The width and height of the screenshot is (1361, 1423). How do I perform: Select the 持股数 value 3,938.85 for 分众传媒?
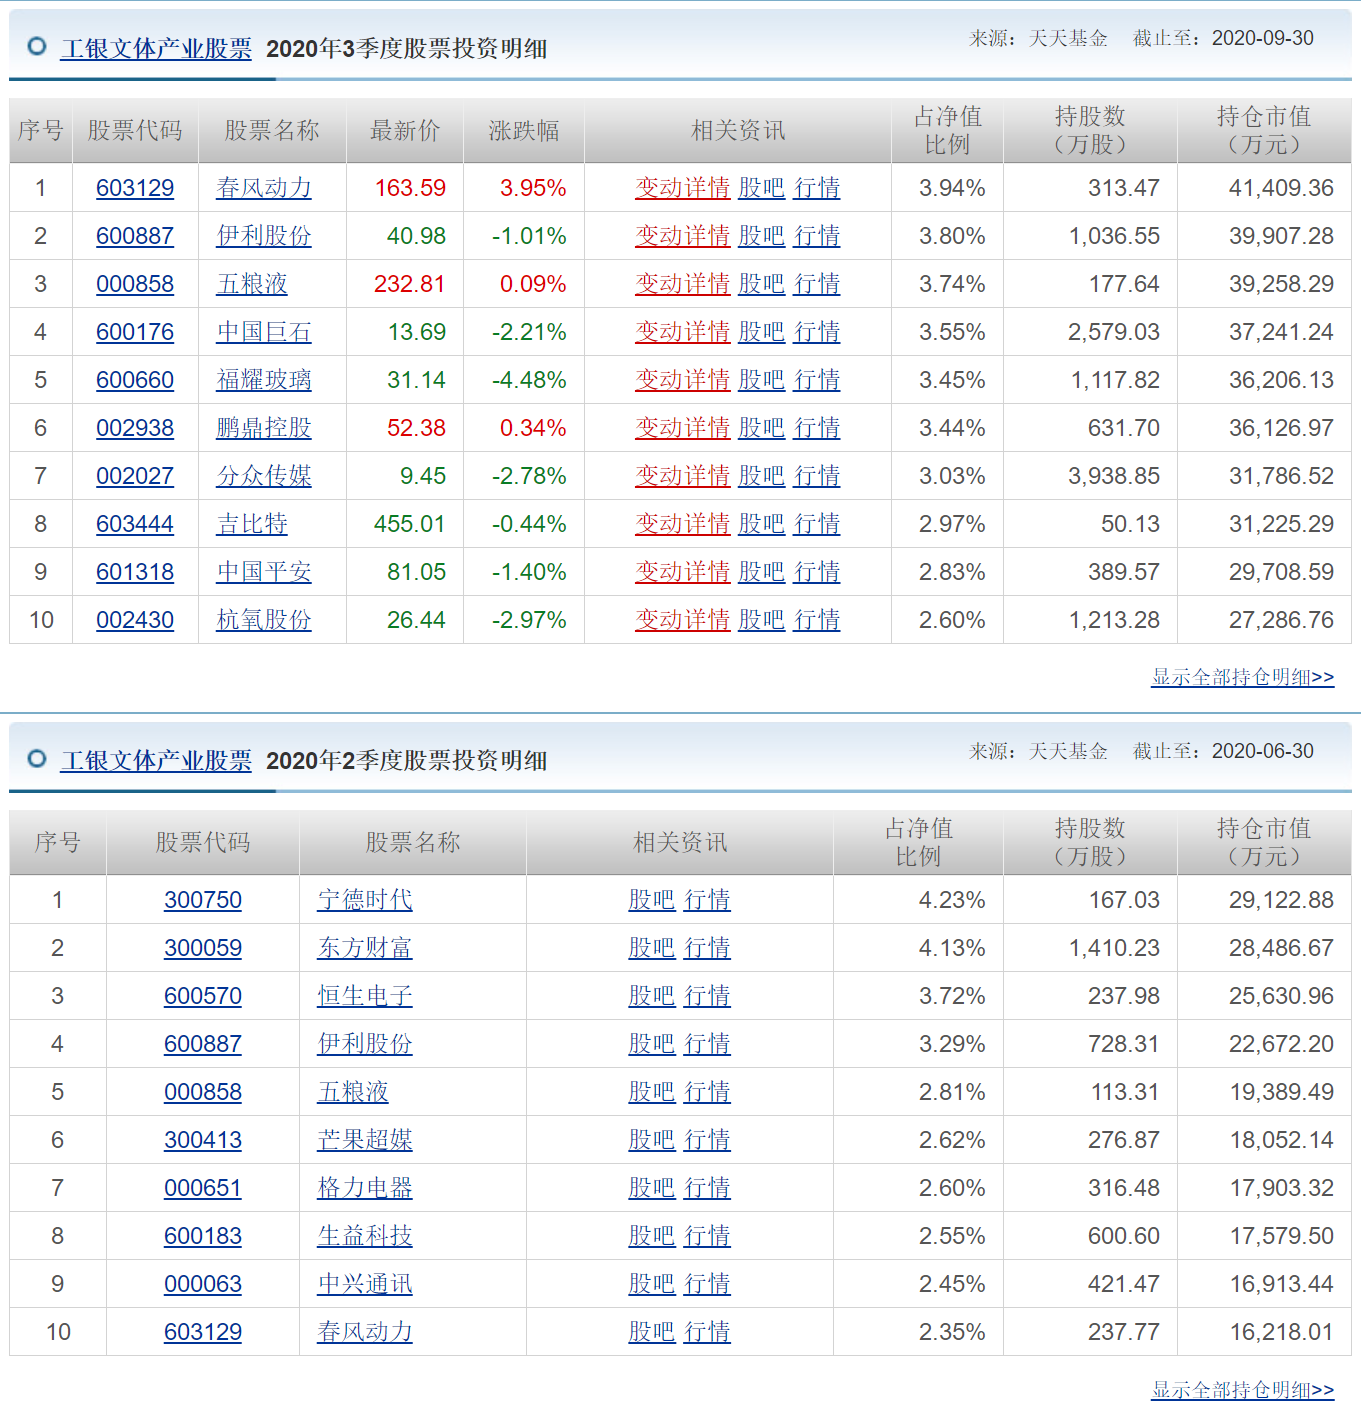(1114, 476)
